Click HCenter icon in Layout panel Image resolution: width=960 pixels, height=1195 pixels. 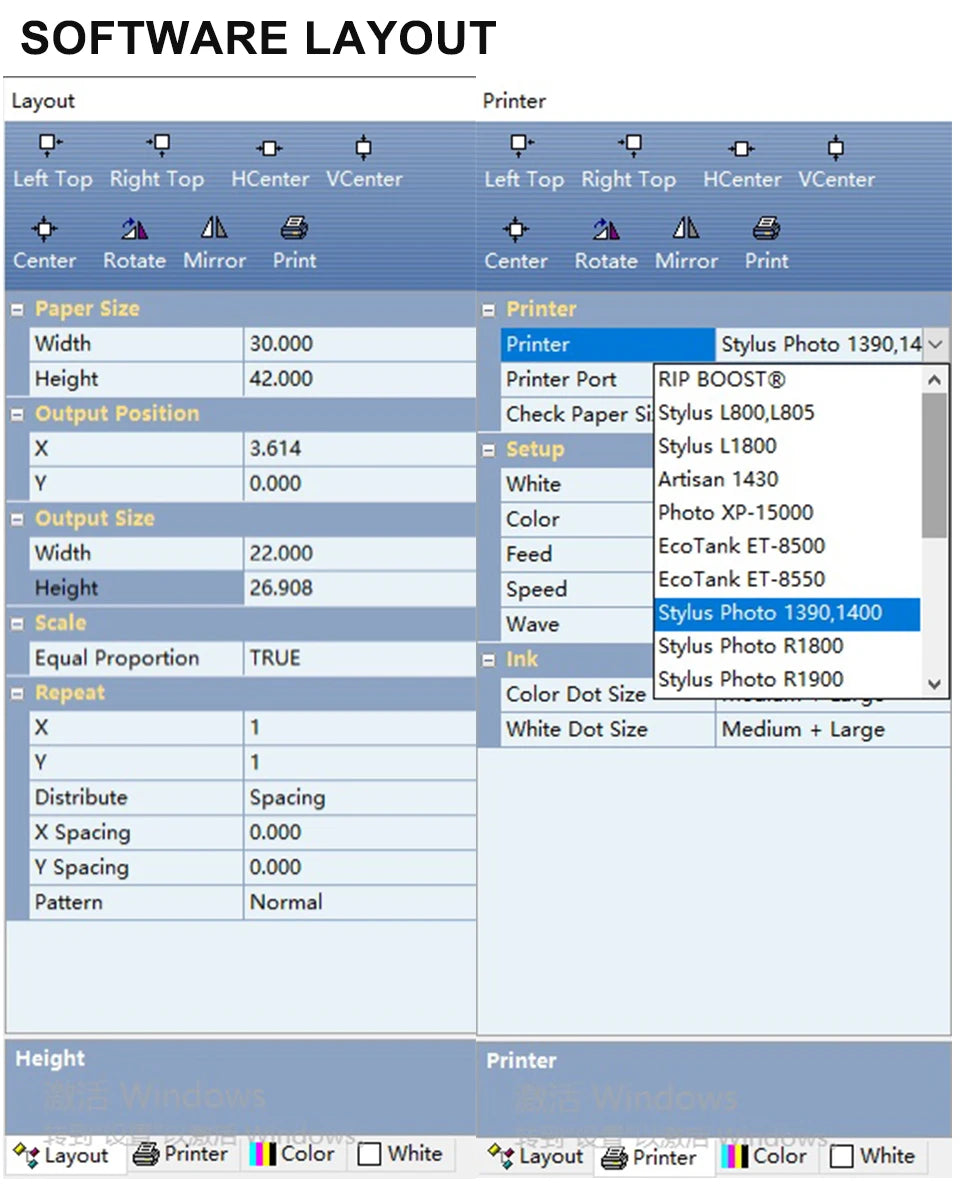click(x=269, y=148)
